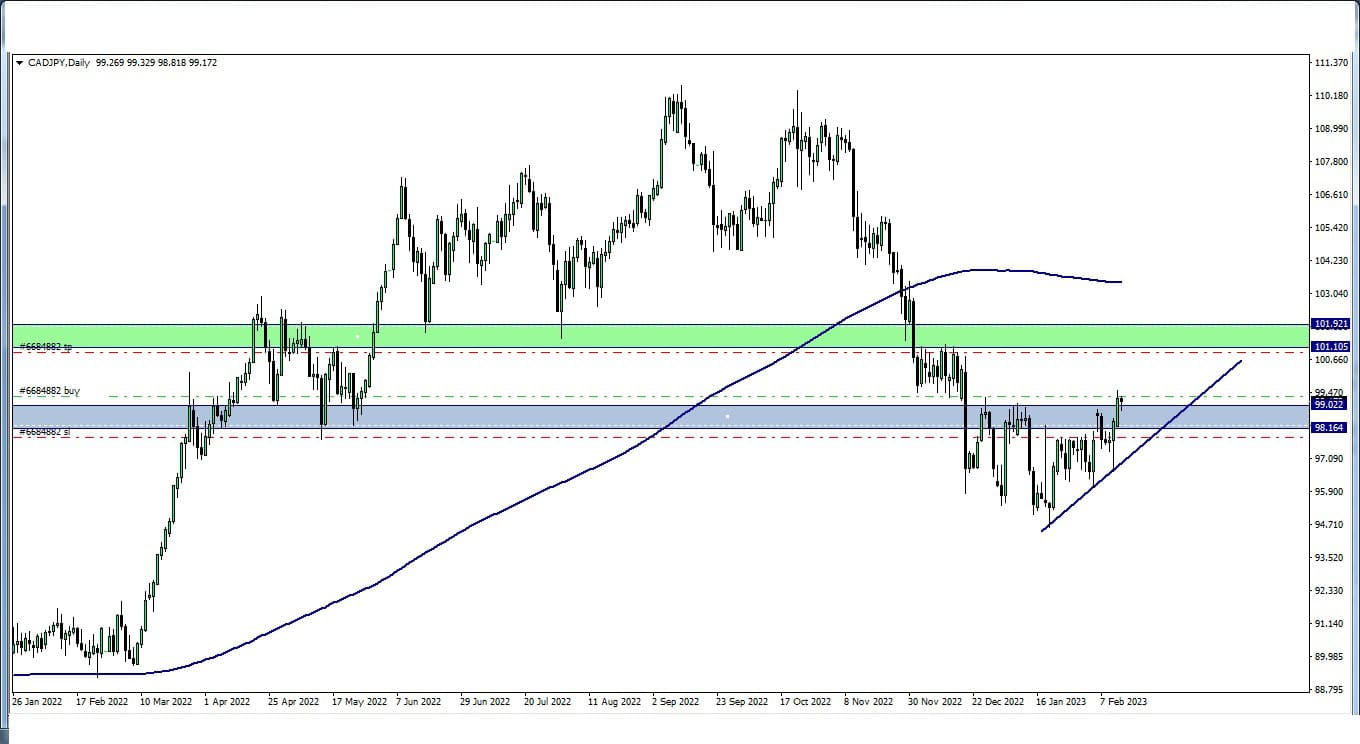Viewport: 1360px width, 744px height.
Task: Click the 23 Sep 2022 date label
Action: tap(743, 702)
